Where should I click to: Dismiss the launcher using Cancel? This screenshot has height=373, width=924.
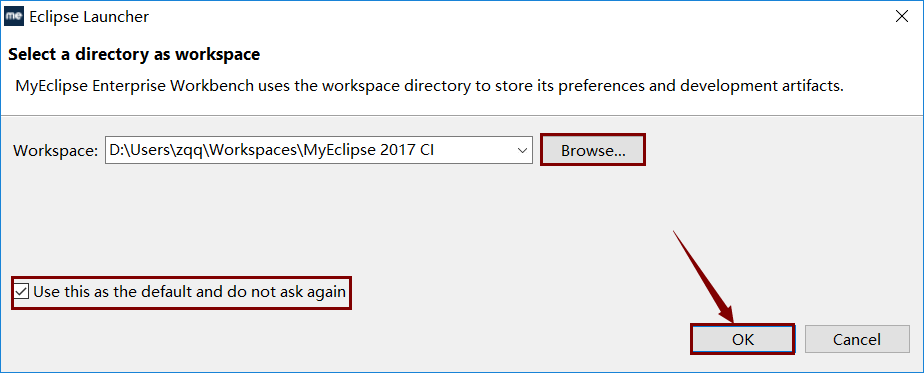[857, 339]
